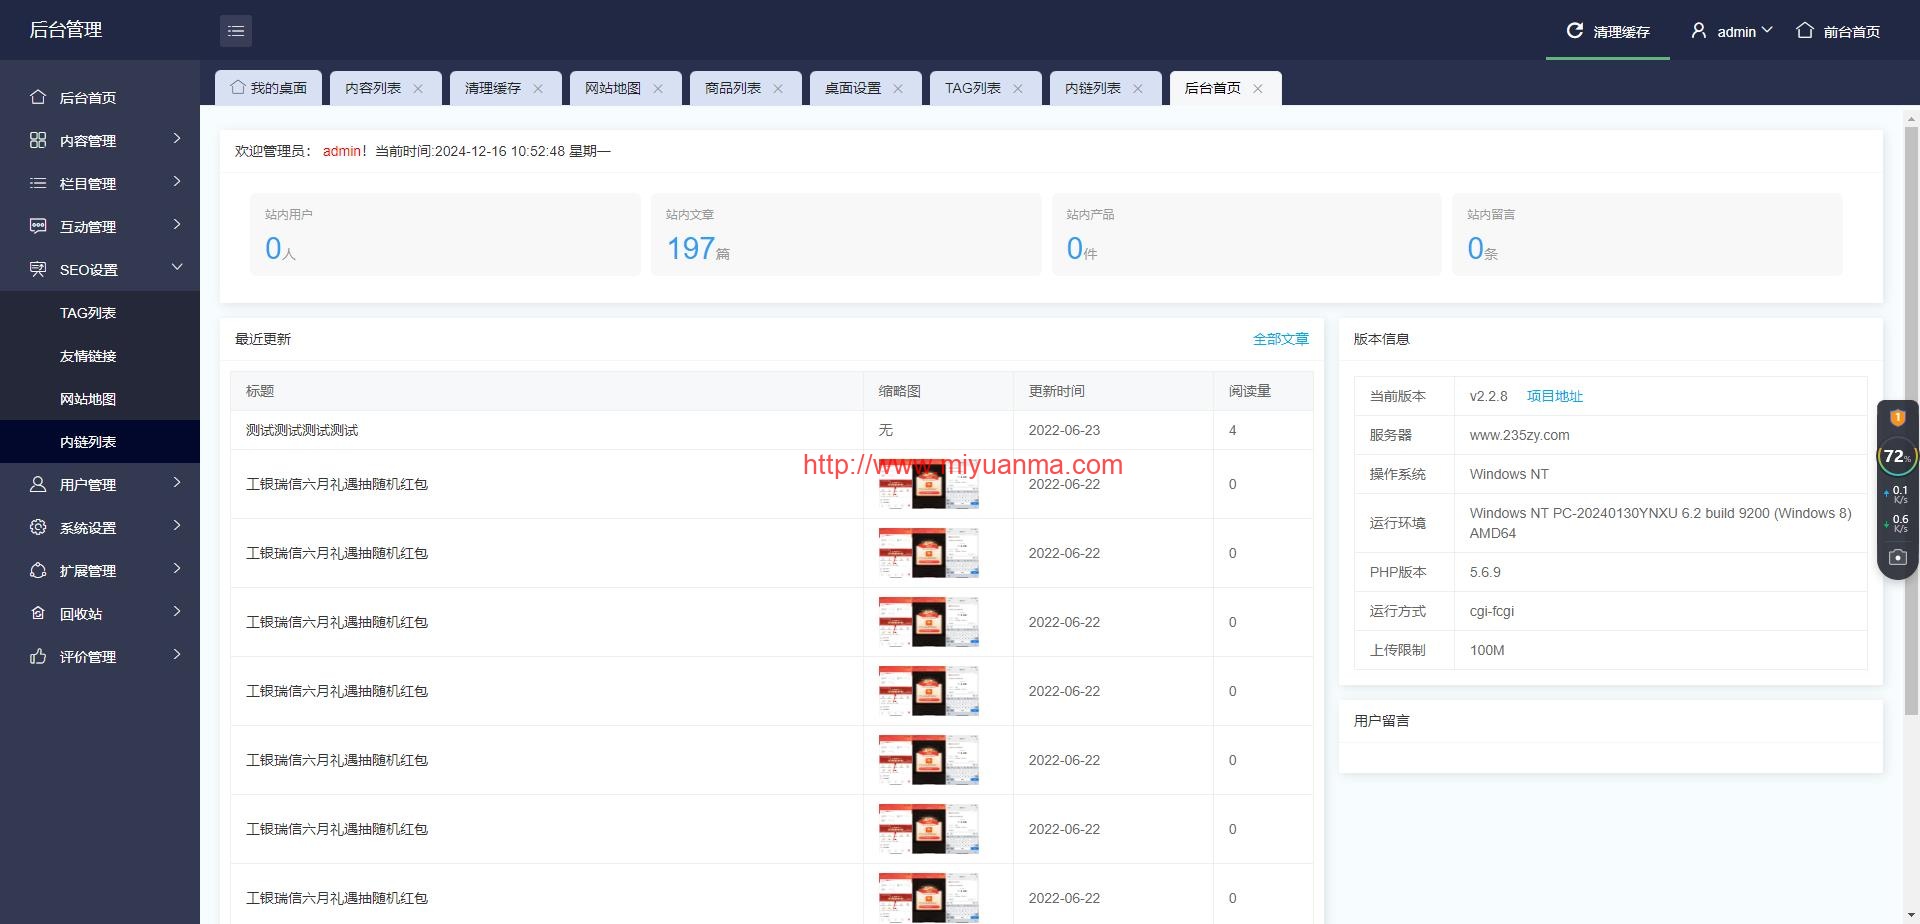
Task: Click the 回收站 icon in sidebar
Action: (x=38, y=613)
